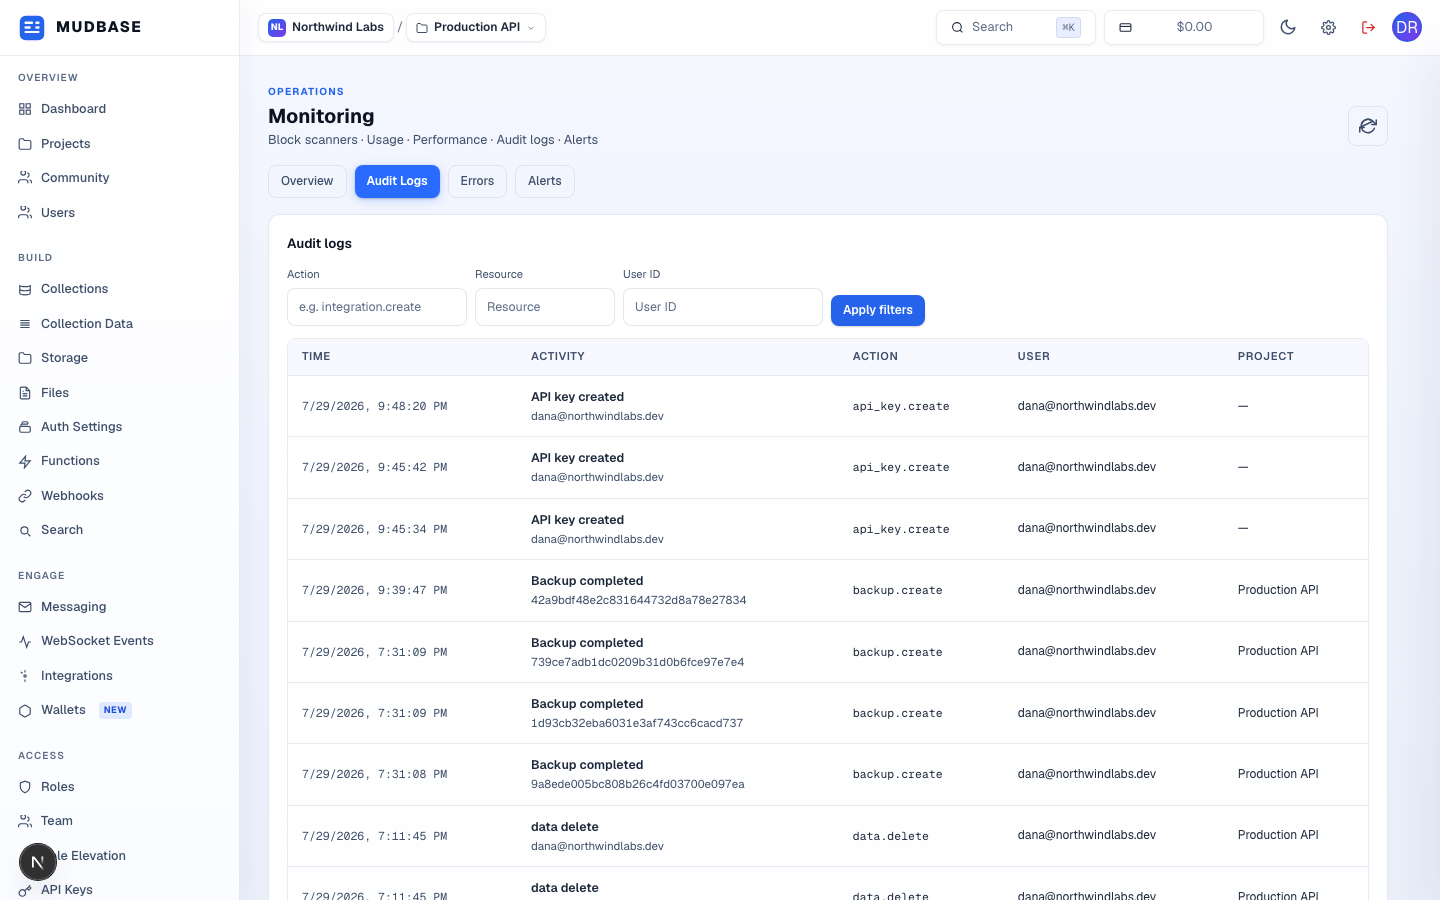Select Audit Logs tab
This screenshot has width=1440, height=900.
(397, 181)
